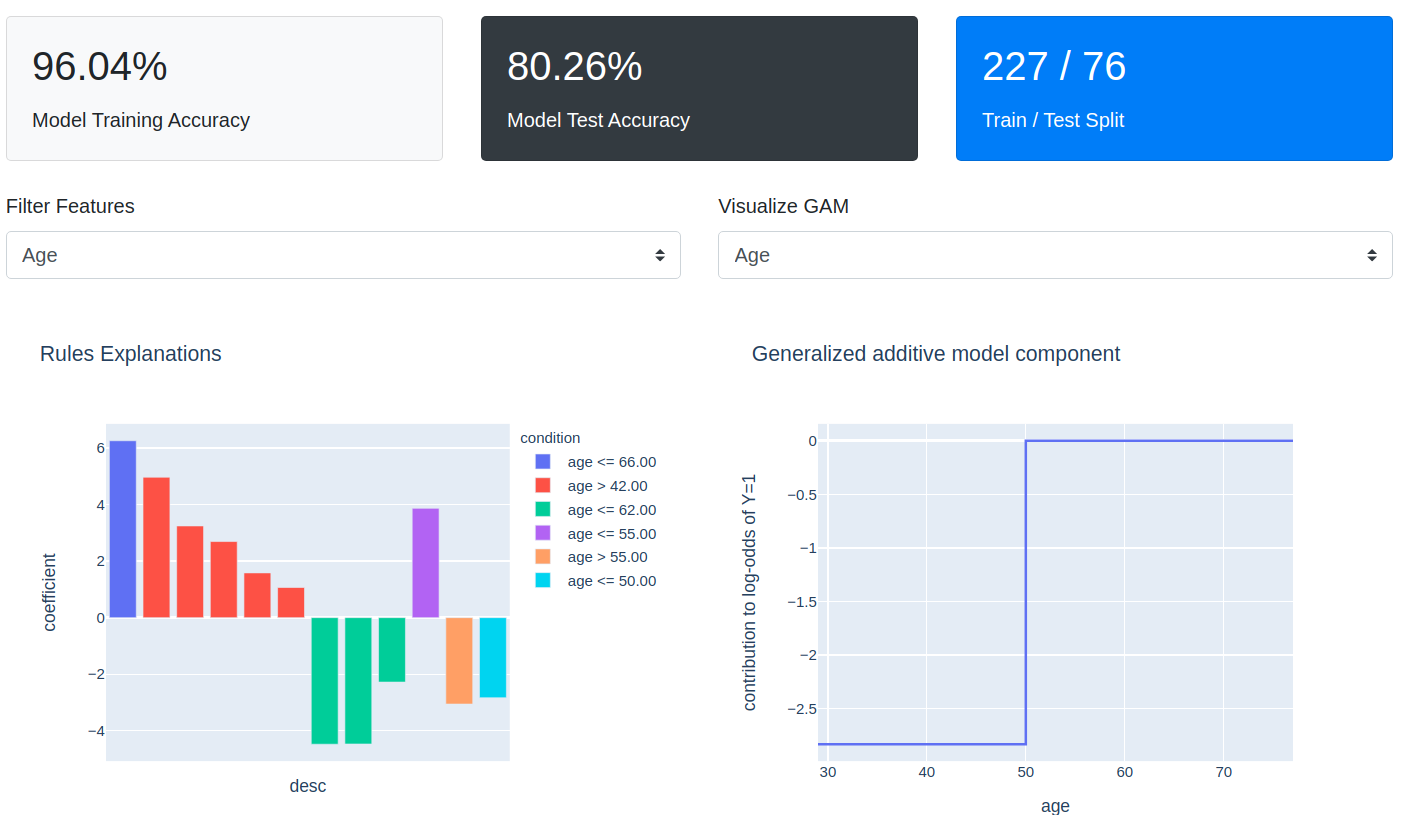The image size is (1408, 815).
Task: Toggle legend entry age <= 66.00
Action: point(596,462)
